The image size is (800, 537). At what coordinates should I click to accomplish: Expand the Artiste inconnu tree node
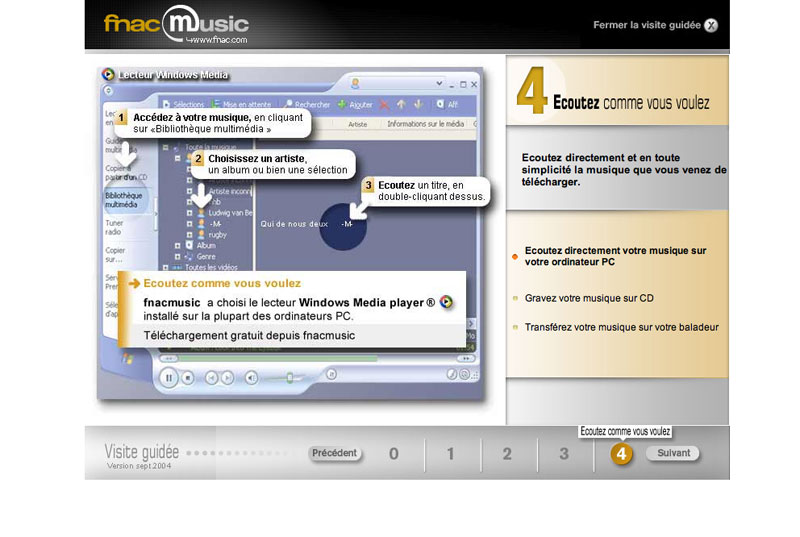(189, 191)
